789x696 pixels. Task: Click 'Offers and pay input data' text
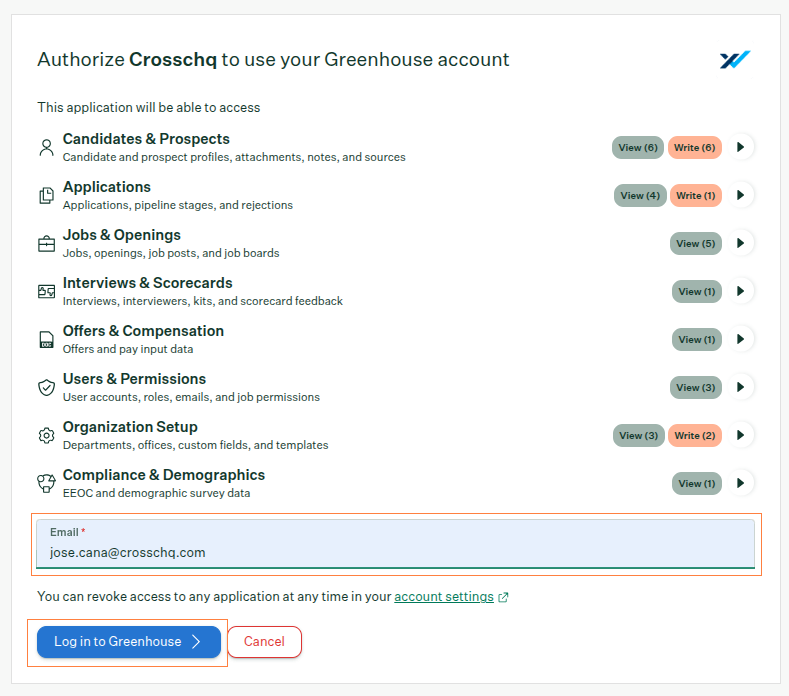click(128, 349)
